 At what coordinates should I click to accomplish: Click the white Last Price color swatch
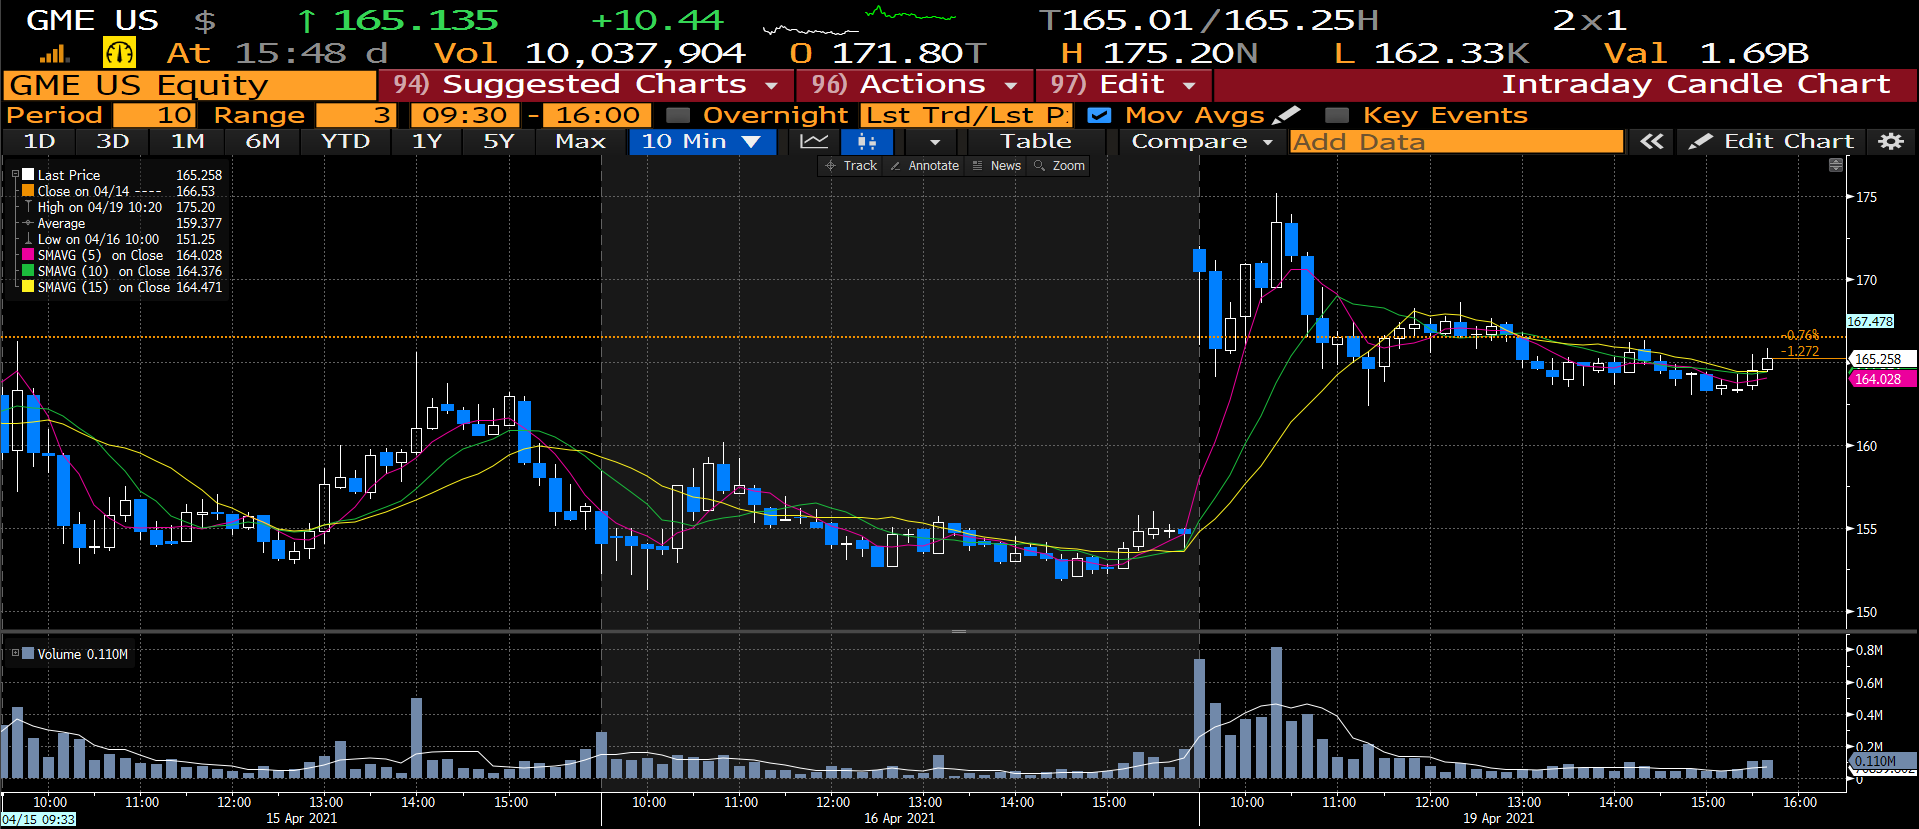click(x=29, y=175)
